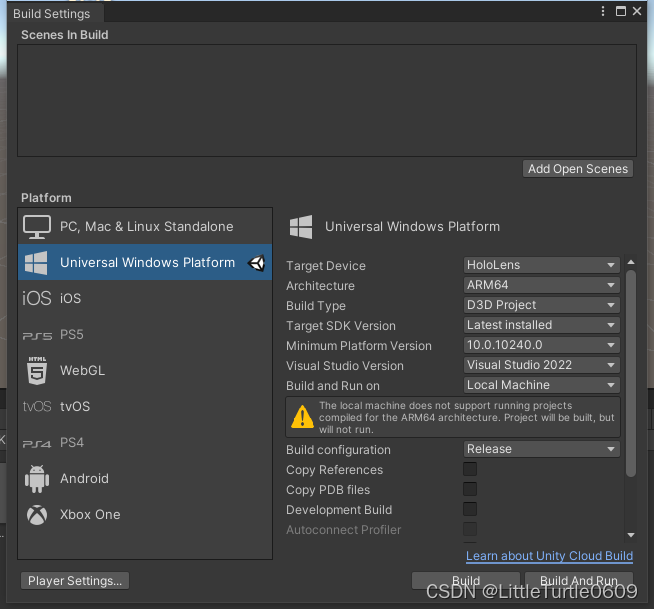The image size is (654, 609).
Task: Click the PS4 logo icon
Action: (37, 443)
